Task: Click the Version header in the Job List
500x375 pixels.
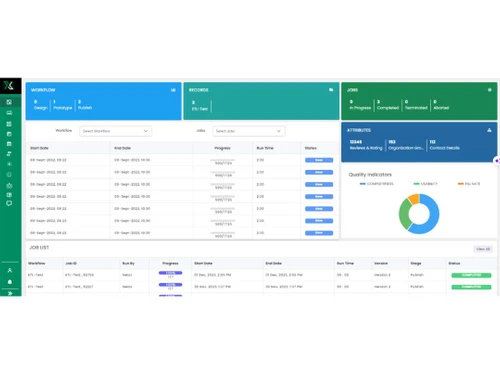Action: click(381, 263)
